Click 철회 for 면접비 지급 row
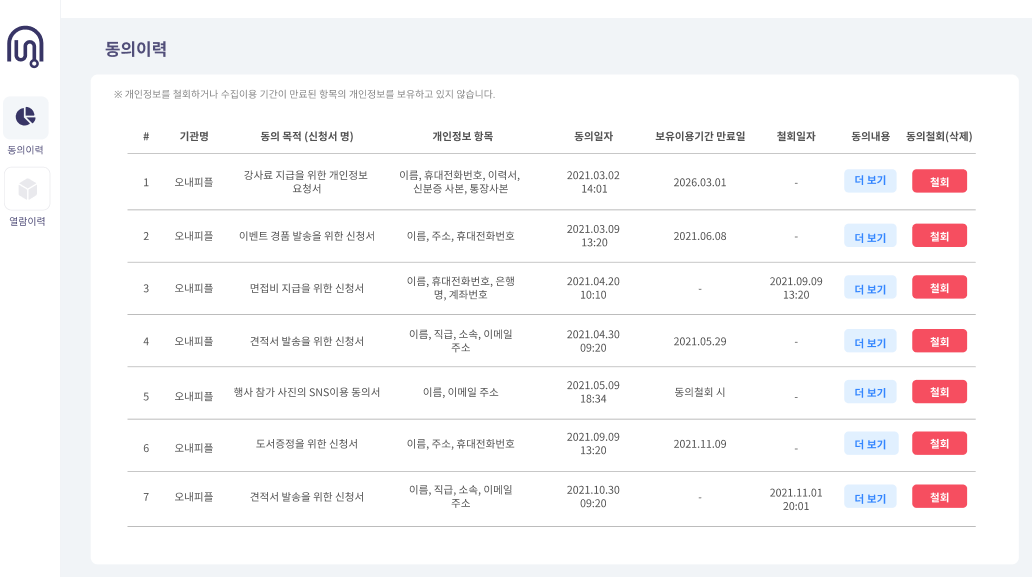 [939, 288]
